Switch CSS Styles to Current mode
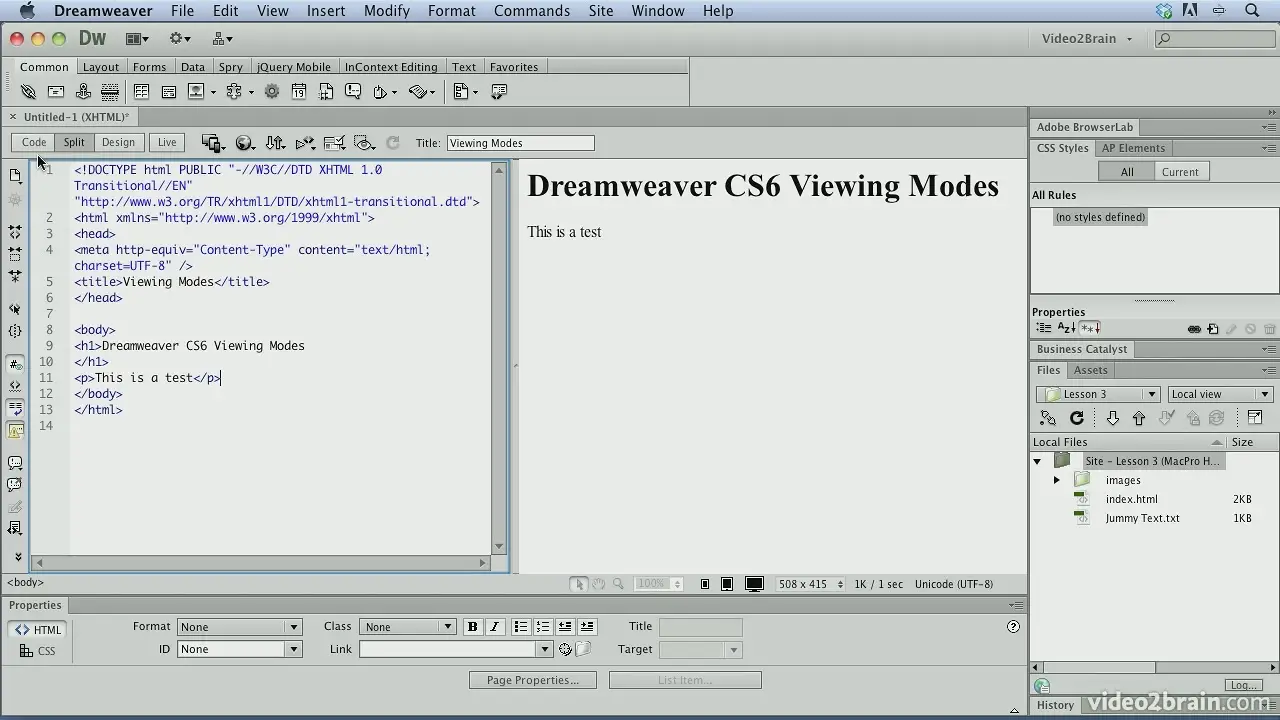The height and width of the screenshot is (720, 1280). pos(1180,172)
